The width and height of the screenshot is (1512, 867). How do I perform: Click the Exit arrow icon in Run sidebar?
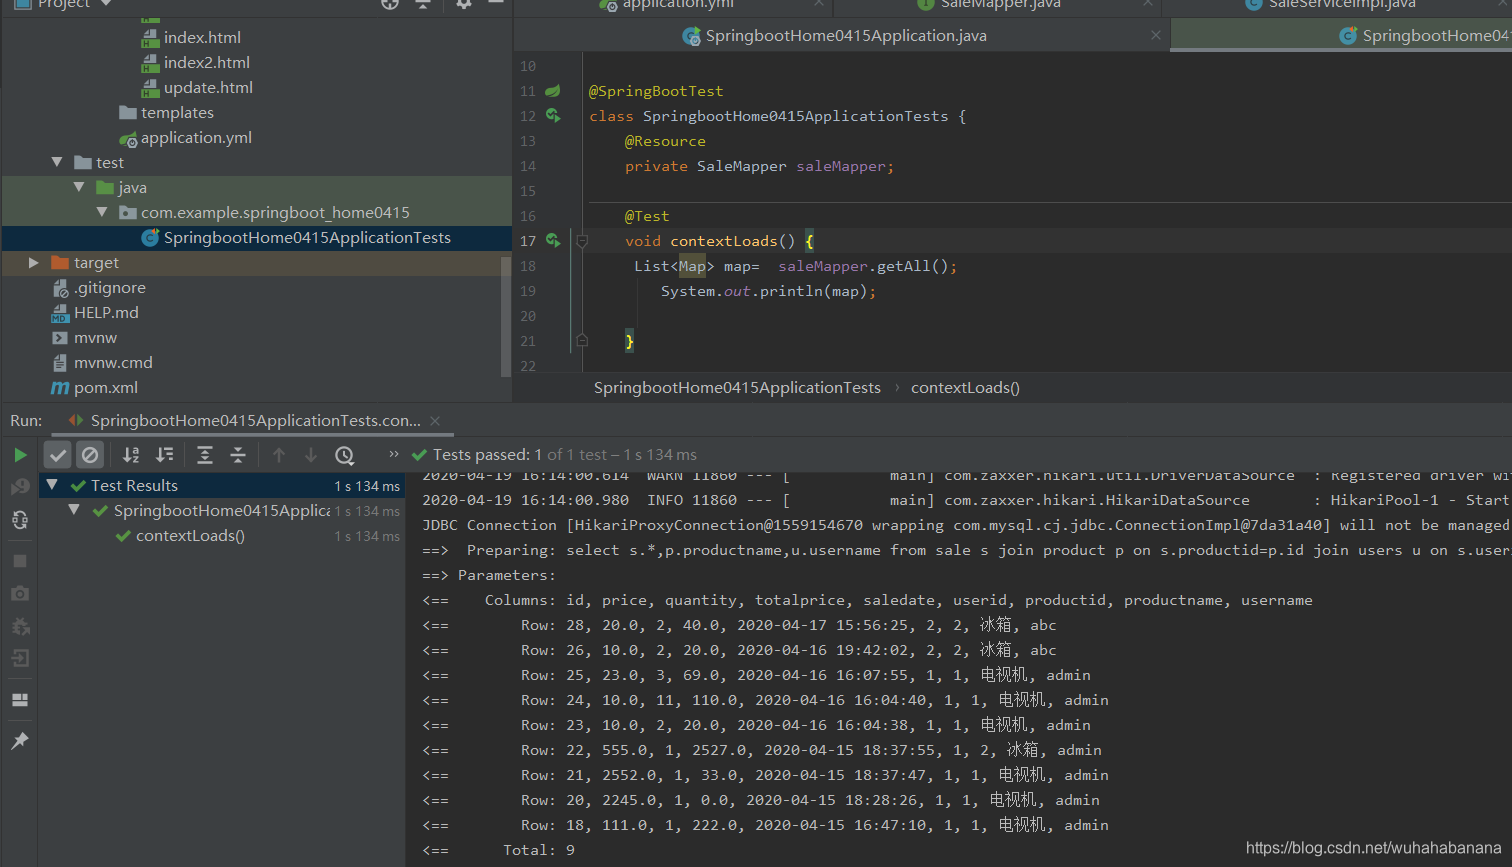tap(20, 658)
